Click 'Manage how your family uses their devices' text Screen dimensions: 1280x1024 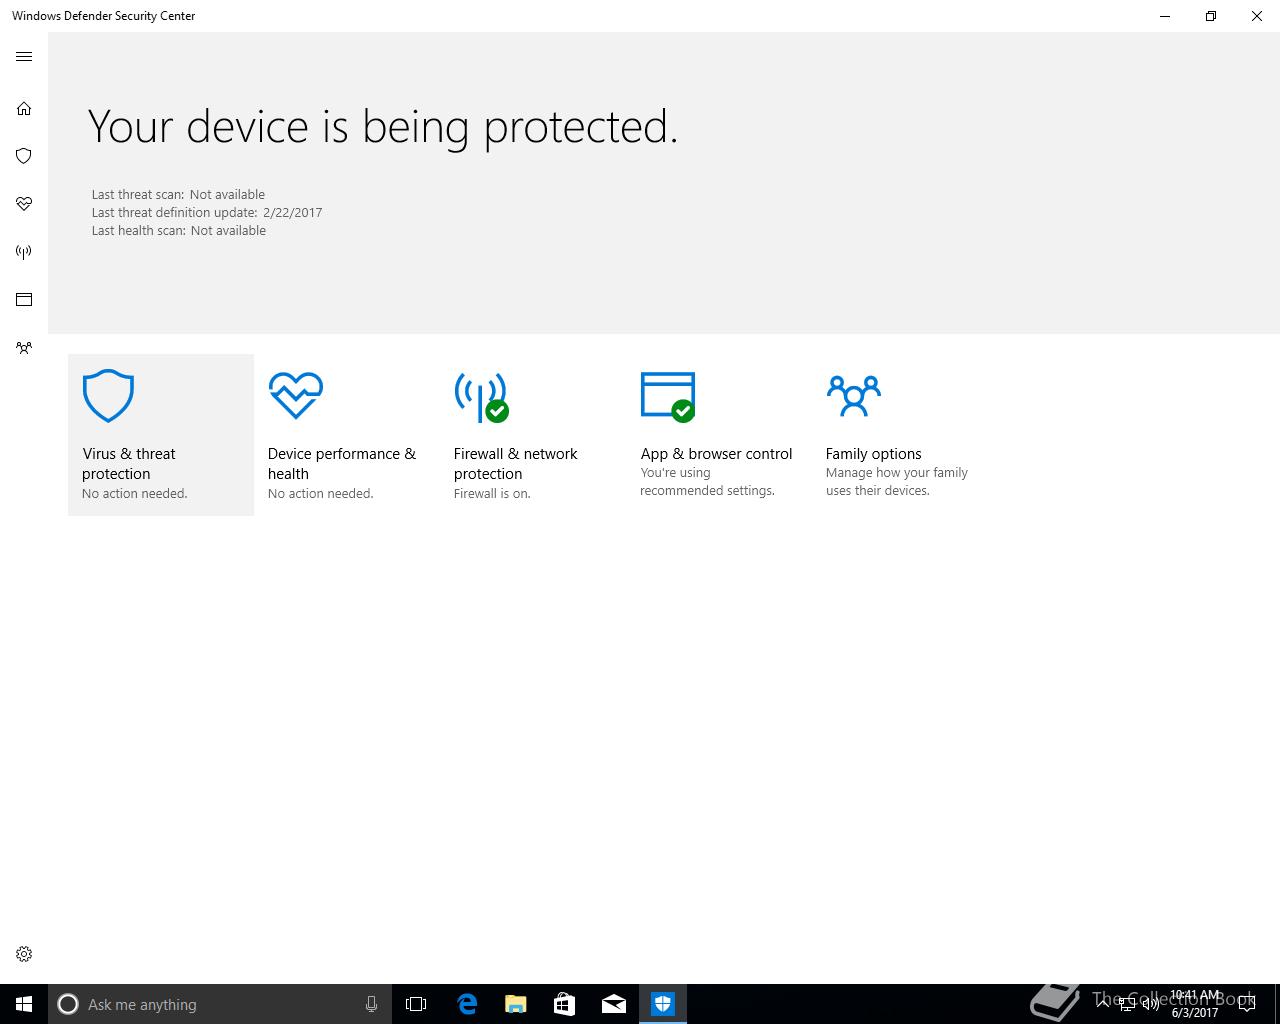click(x=897, y=482)
